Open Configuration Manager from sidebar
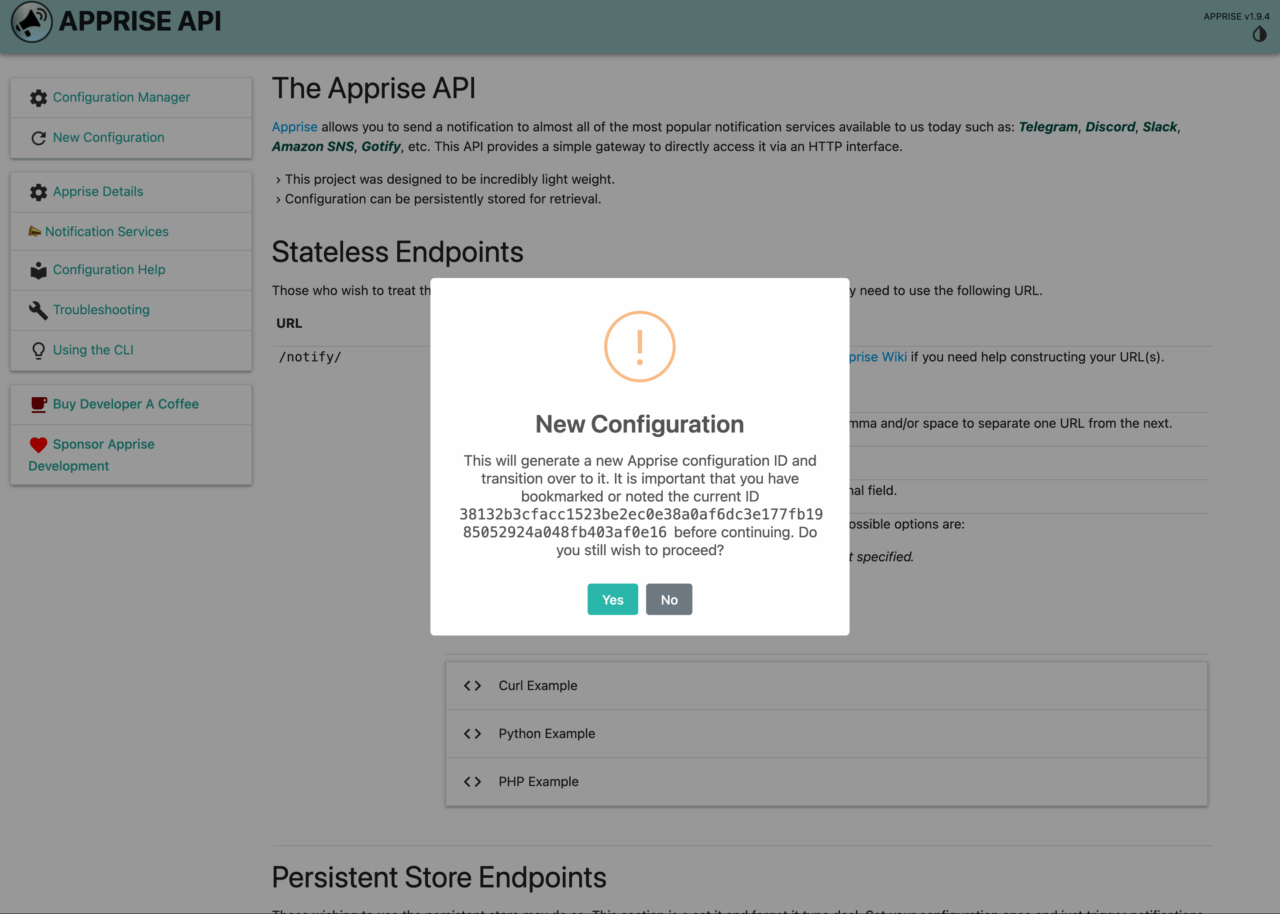 click(x=131, y=98)
